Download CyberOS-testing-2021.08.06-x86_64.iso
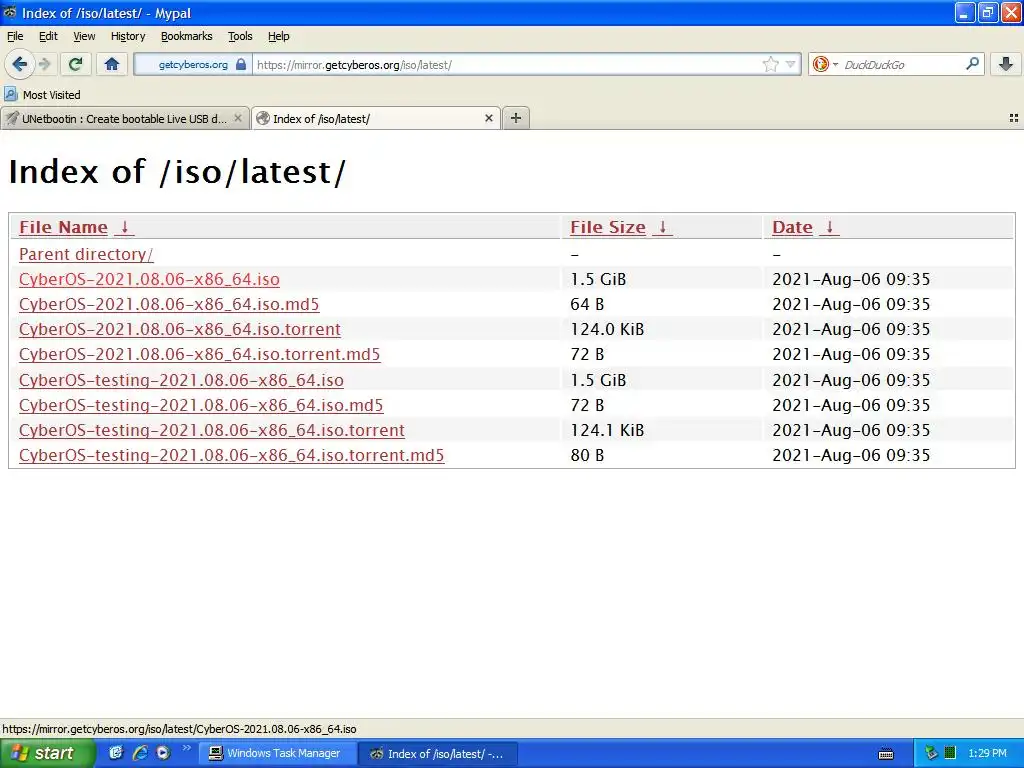 181,380
